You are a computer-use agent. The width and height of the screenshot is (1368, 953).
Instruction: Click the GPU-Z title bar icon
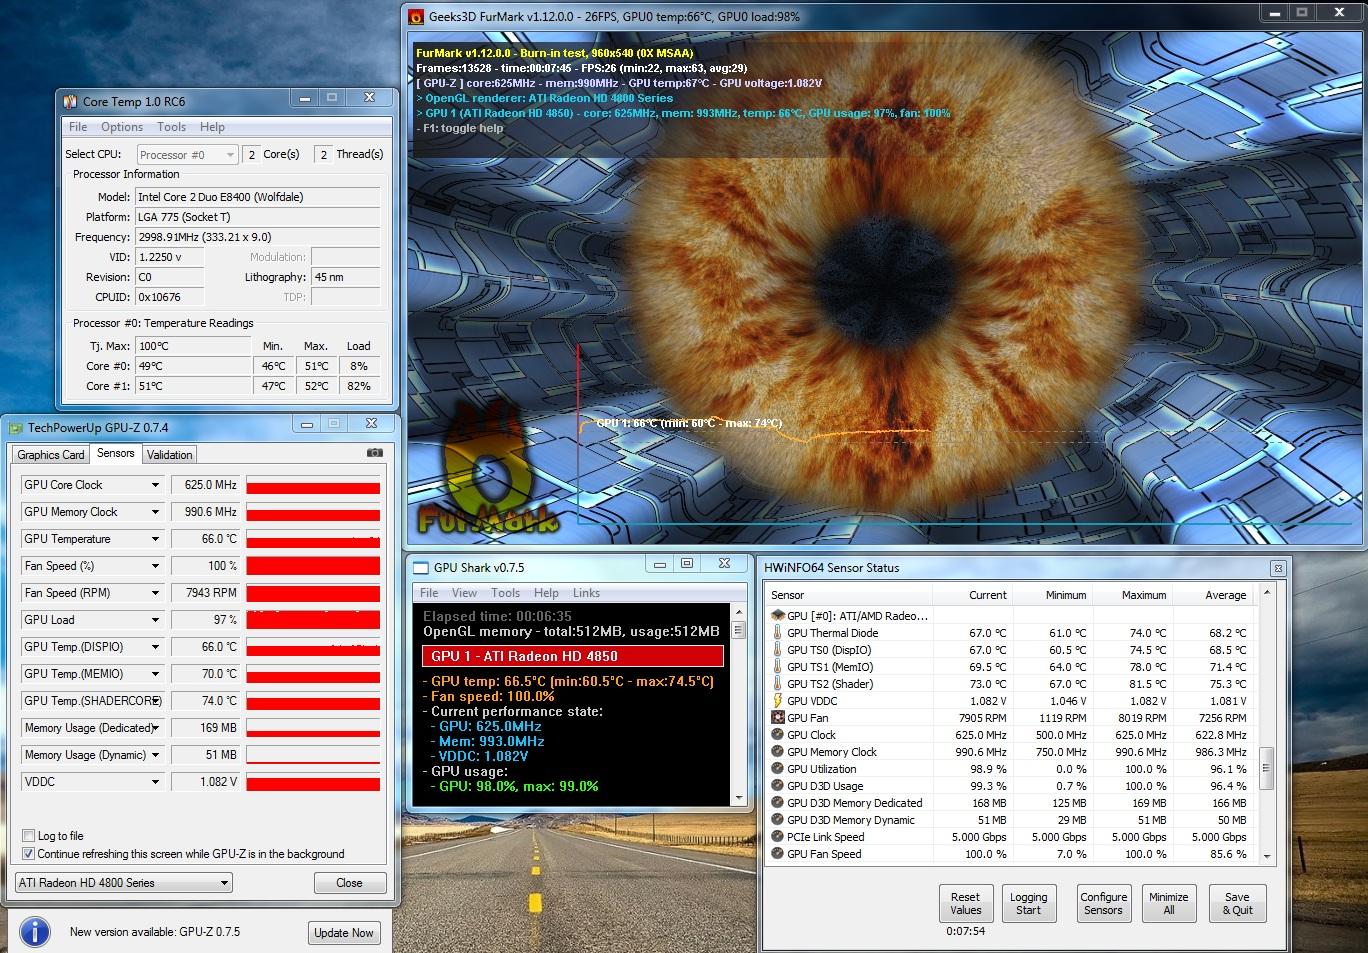click(15, 428)
